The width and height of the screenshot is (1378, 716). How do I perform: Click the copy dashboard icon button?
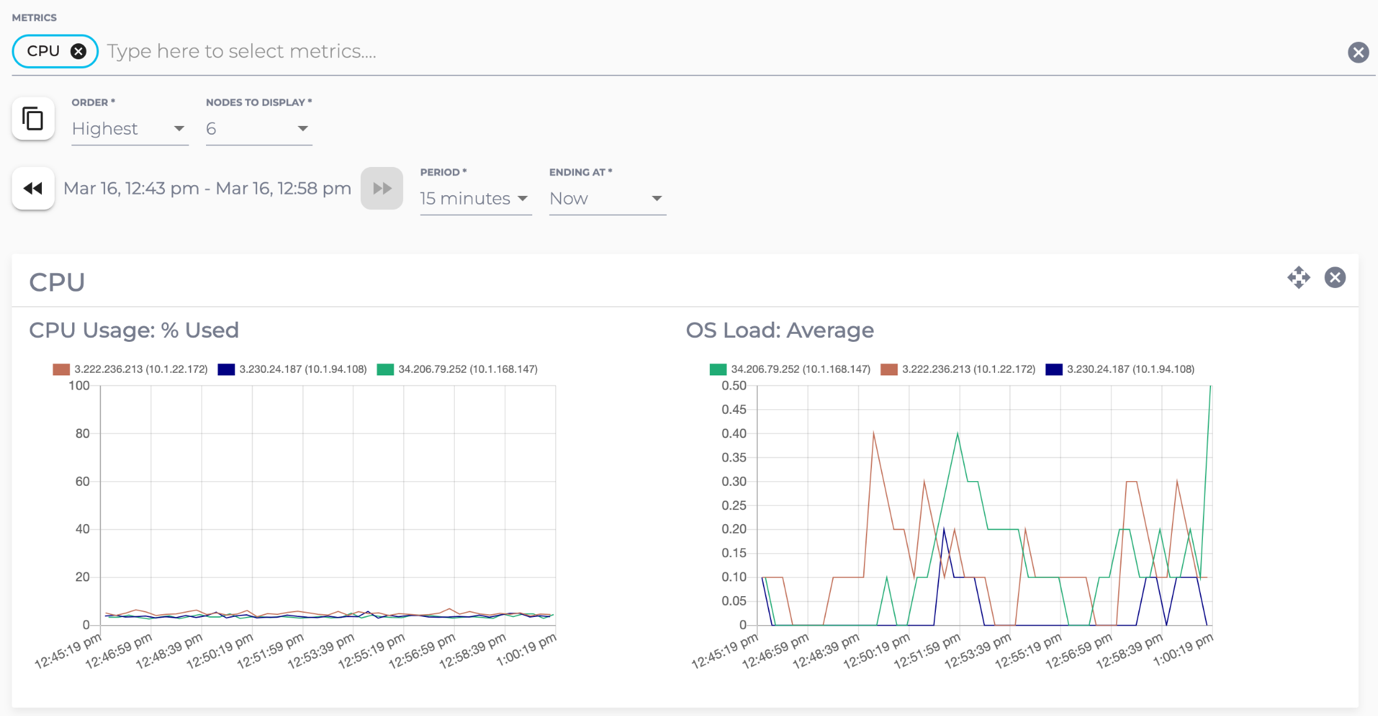point(33,119)
